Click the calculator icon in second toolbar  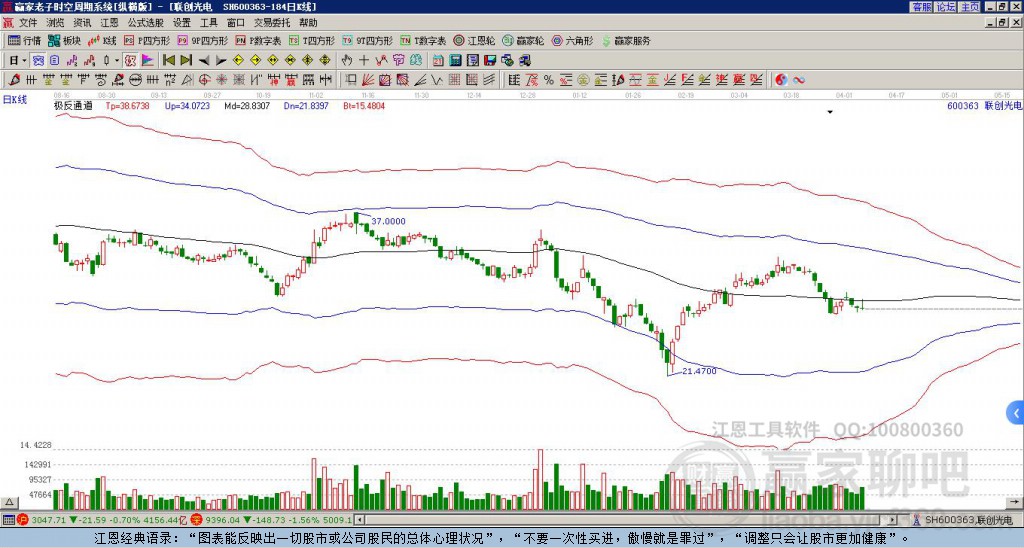click(x=455, y=61)
